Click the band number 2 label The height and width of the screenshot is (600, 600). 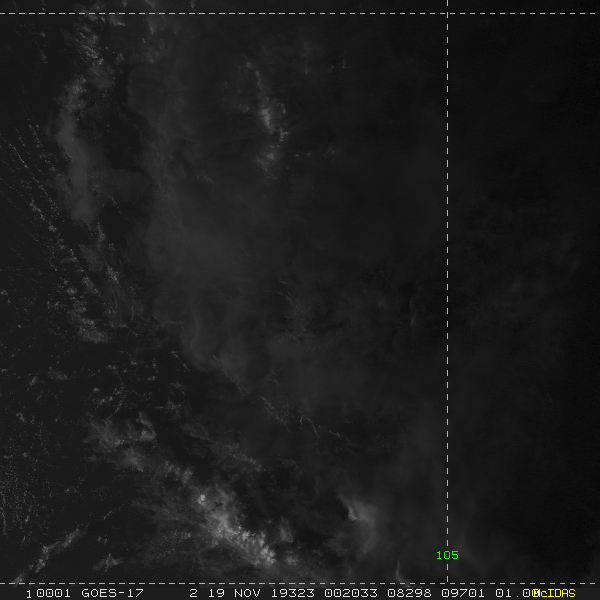coord(194,593)
